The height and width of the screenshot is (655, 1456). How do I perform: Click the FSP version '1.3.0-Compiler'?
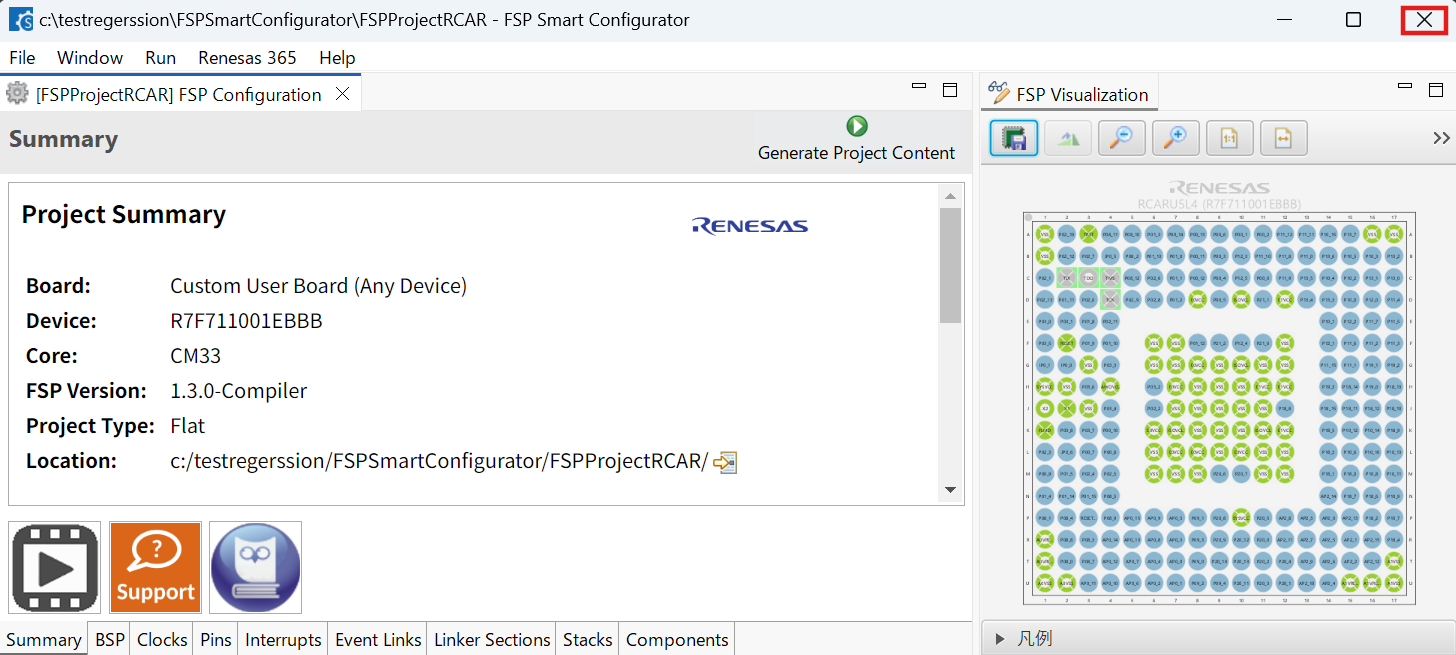pos(239,391)
